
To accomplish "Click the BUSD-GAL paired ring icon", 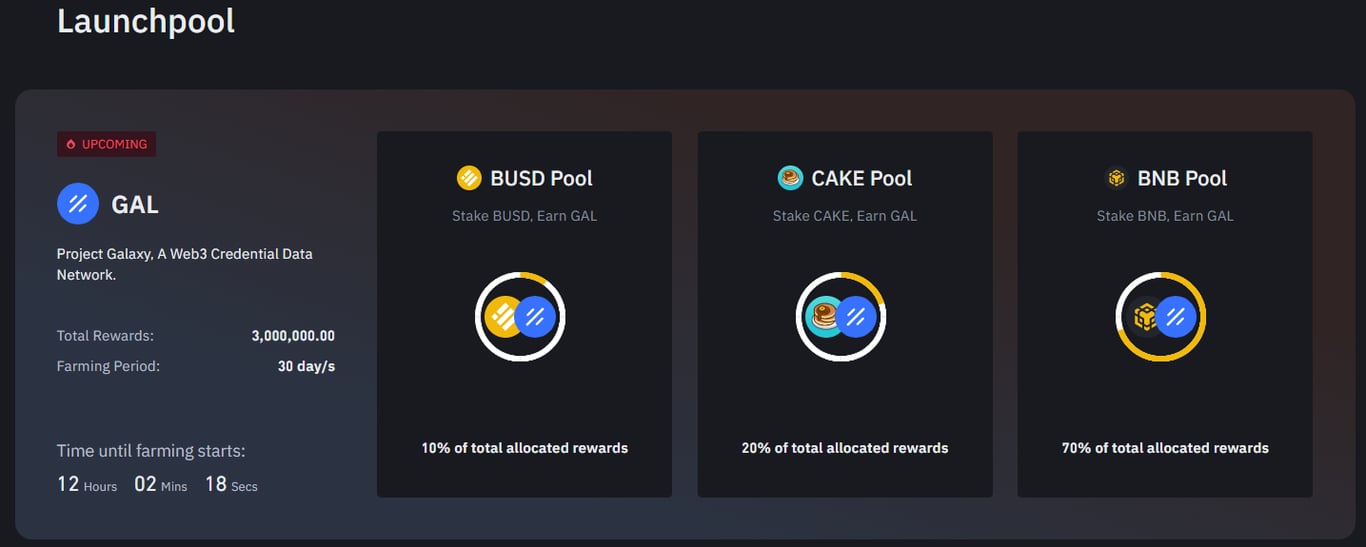I will point(520,317).
